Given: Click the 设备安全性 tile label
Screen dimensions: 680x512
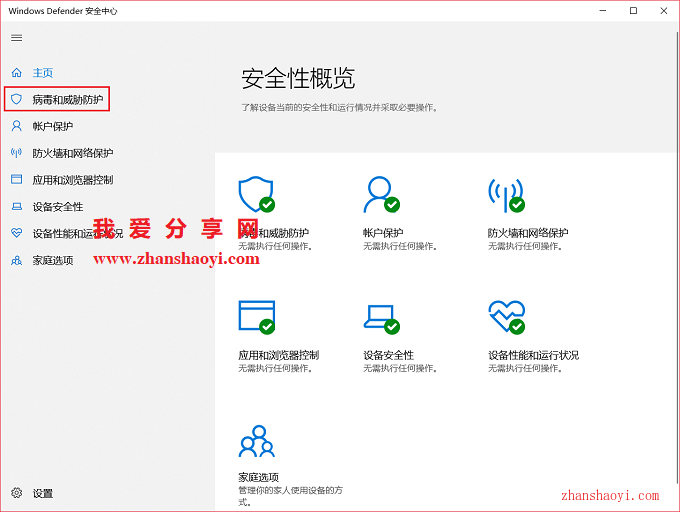Looking at the screenshot, I should point(388,355).
